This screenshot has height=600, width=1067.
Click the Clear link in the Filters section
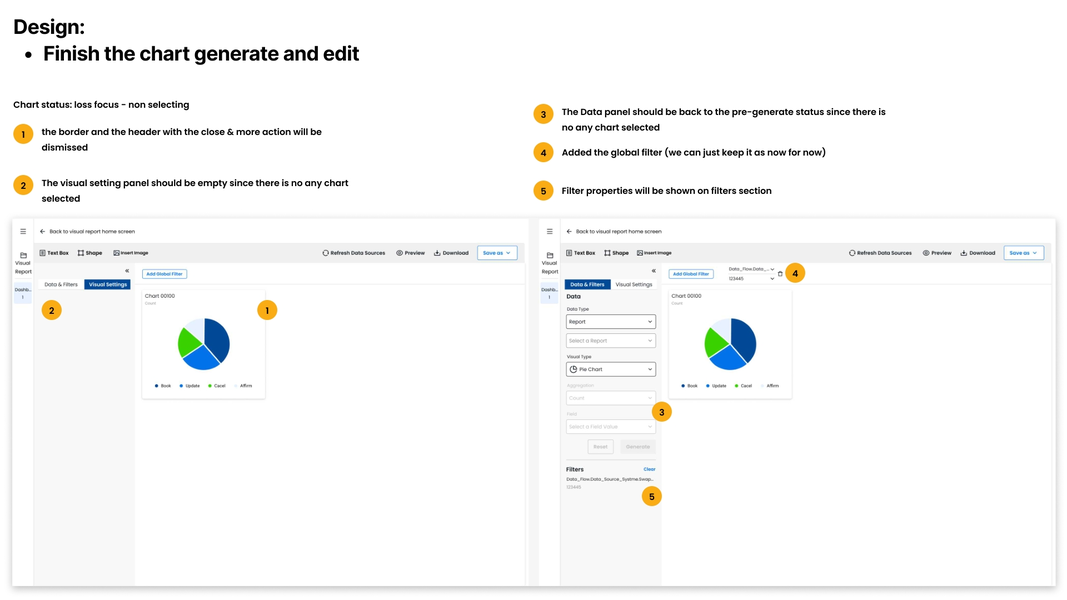[x=649, y=469]
